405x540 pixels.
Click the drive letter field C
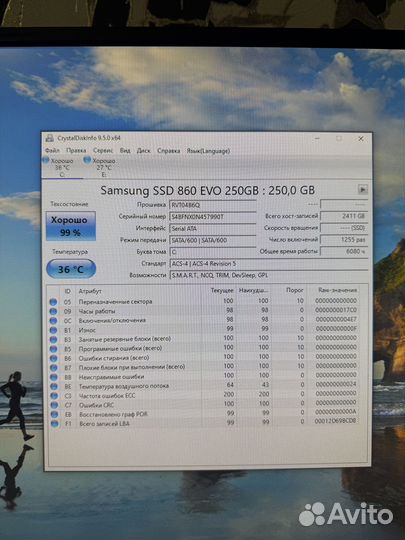point(212,252)
